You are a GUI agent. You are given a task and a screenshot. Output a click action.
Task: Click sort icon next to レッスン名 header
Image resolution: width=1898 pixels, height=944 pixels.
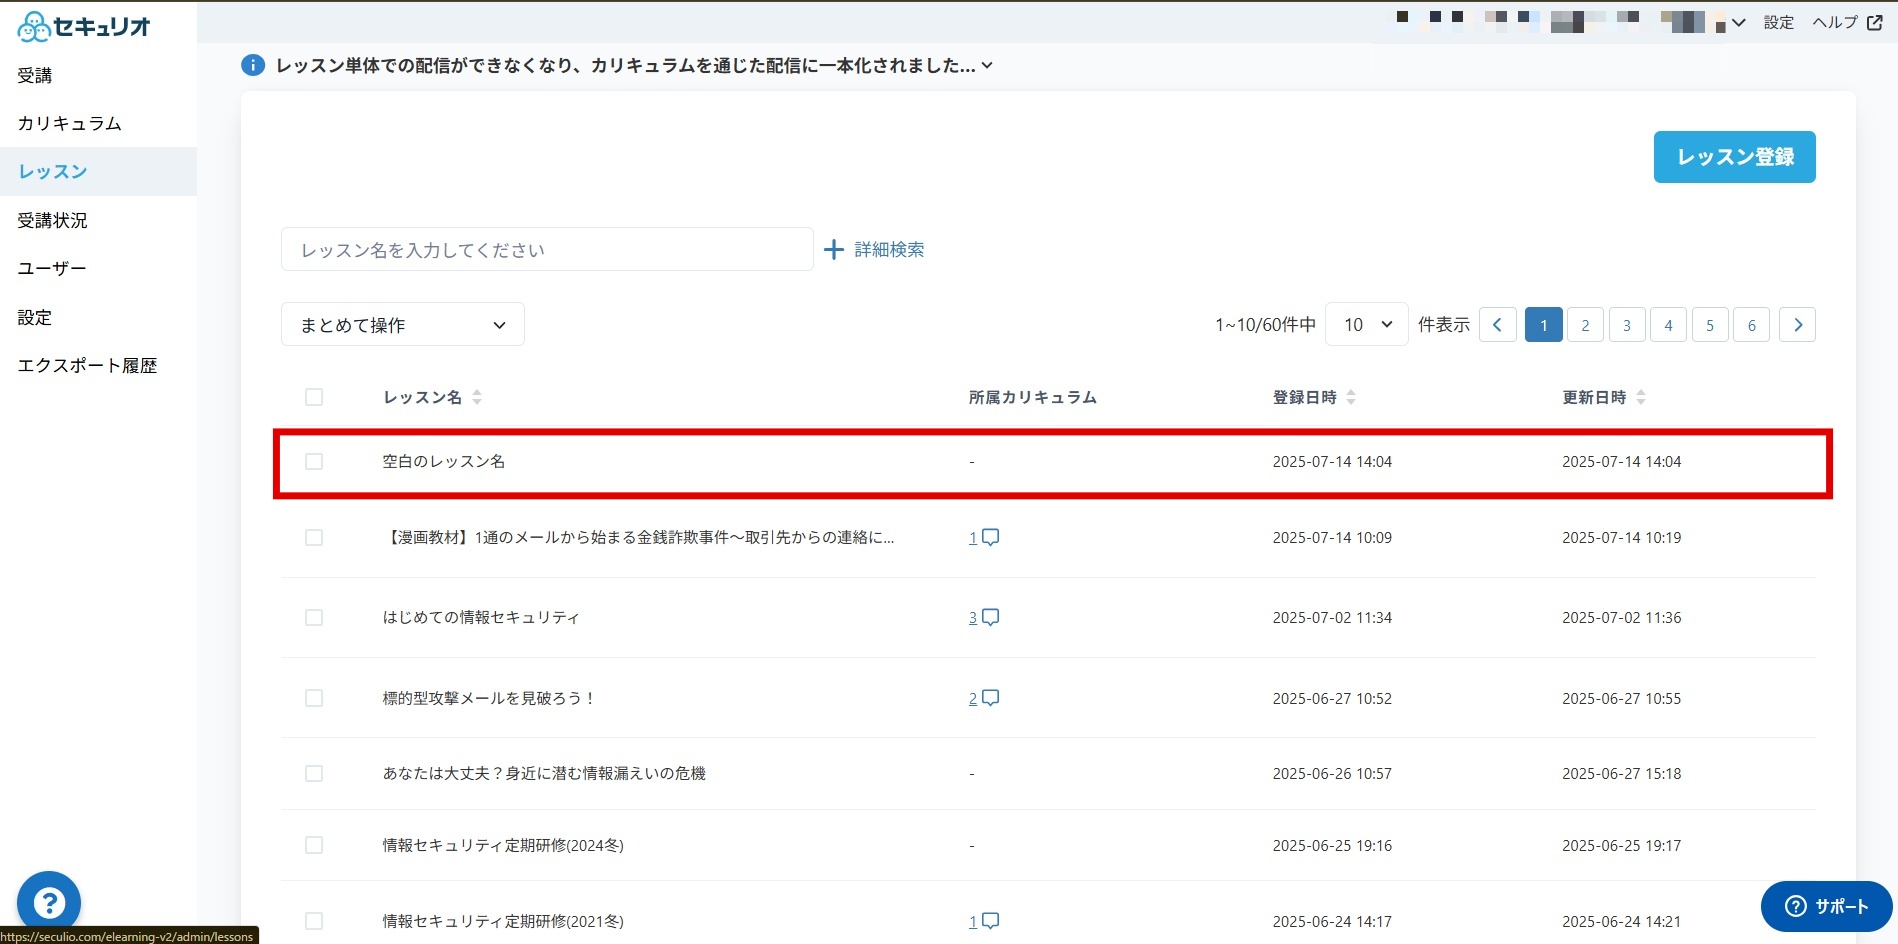pos(477,397)
